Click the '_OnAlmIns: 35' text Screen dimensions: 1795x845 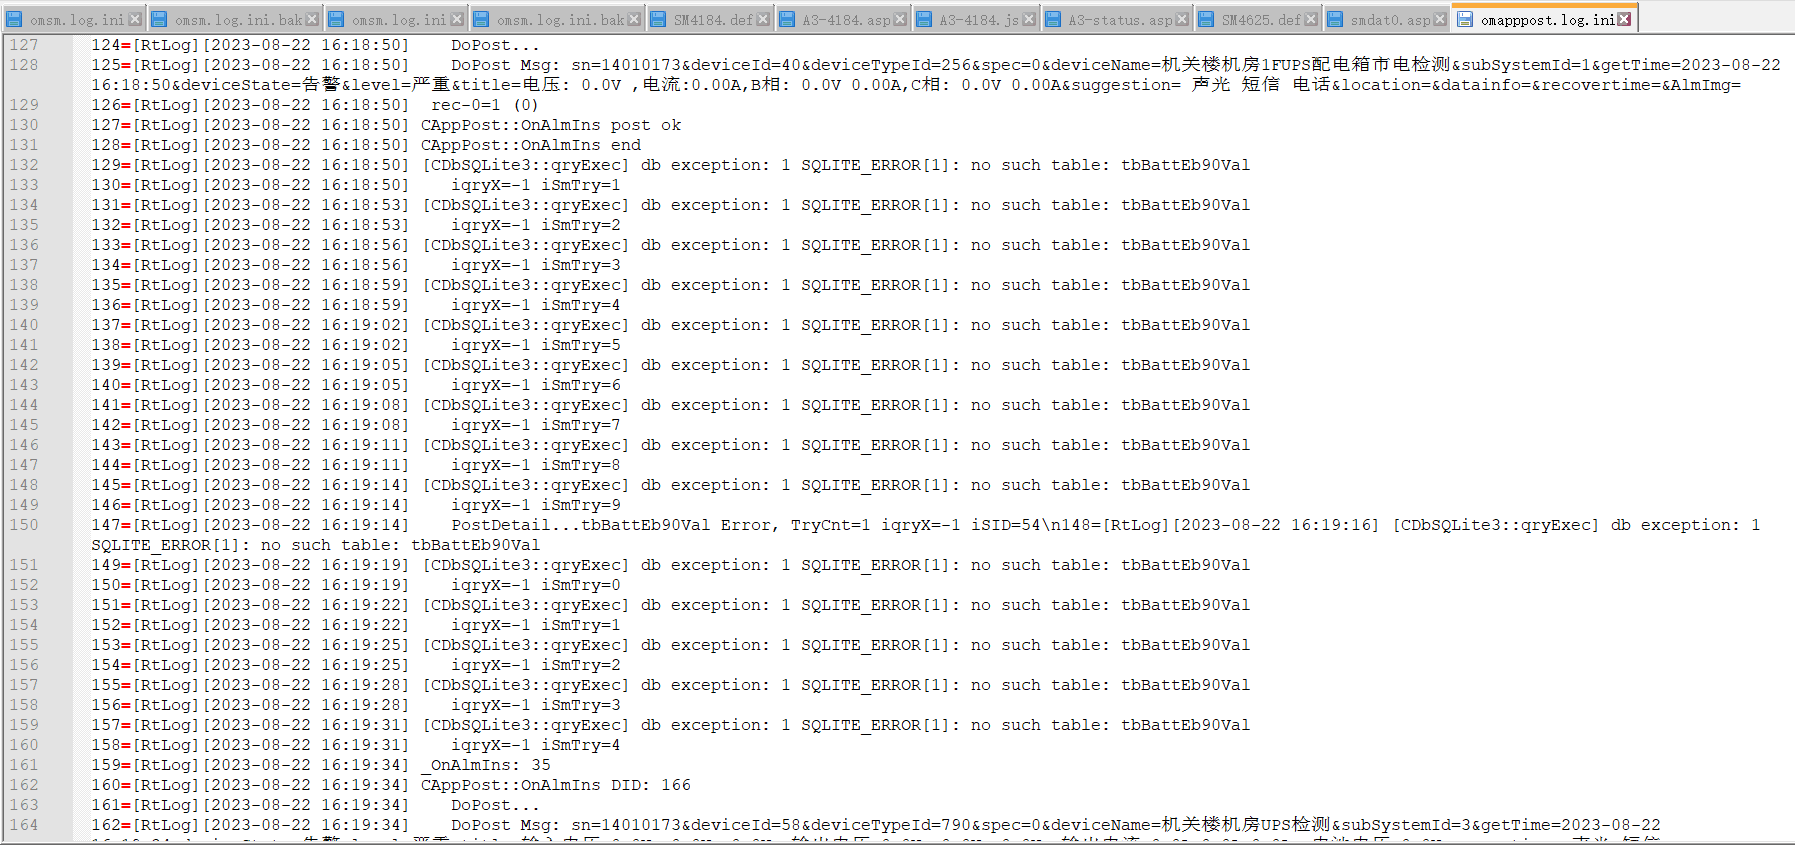tap(486, 765)
